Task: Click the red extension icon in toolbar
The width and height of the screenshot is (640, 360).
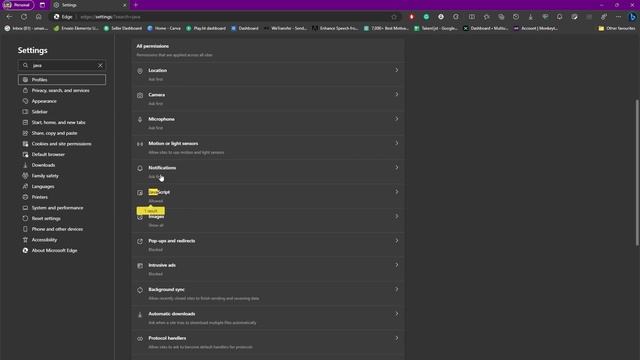Action: [411, 17]
